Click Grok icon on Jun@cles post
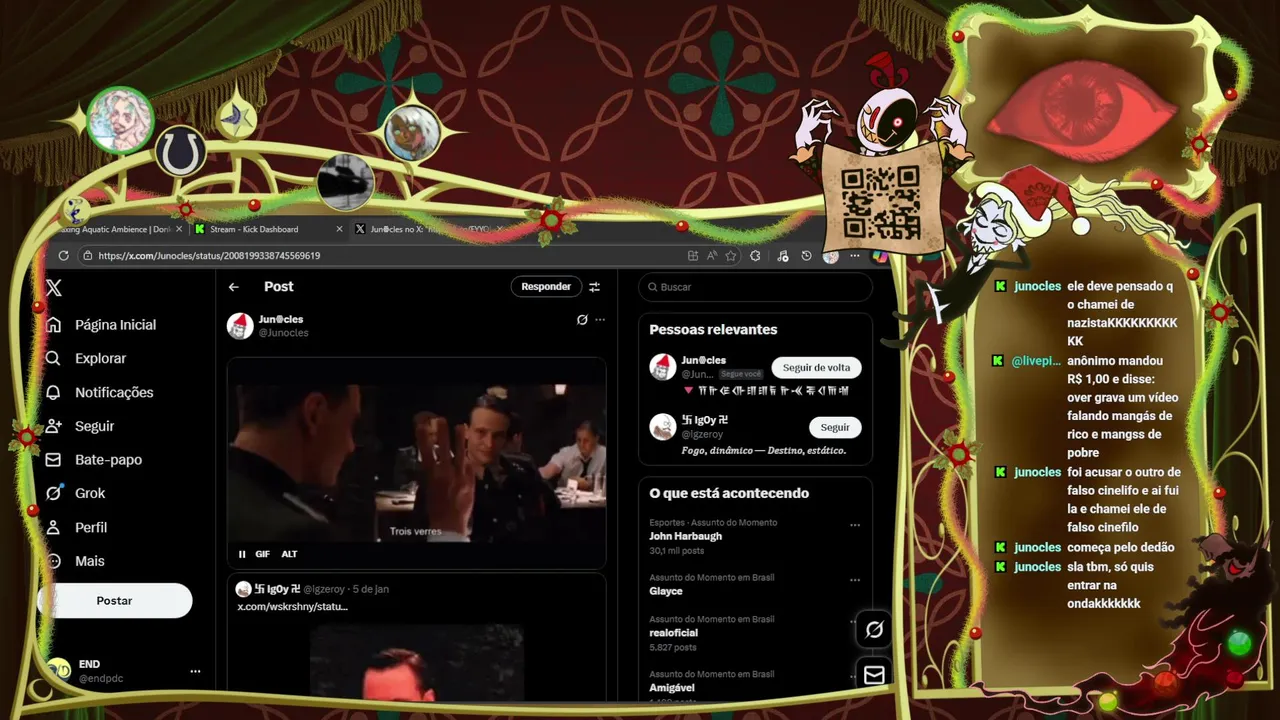 pyautogui.click(x=582, y=320)
